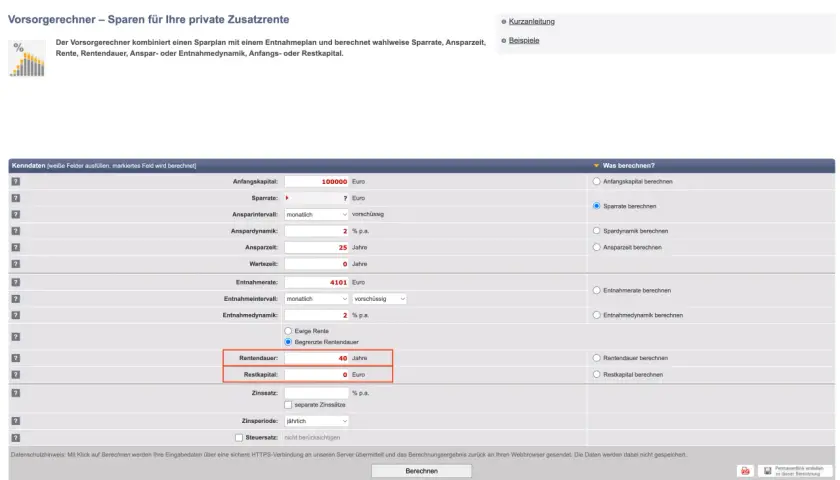
Task: Click the Entnahmedynamik input field
Action: [x=317, y=315]
